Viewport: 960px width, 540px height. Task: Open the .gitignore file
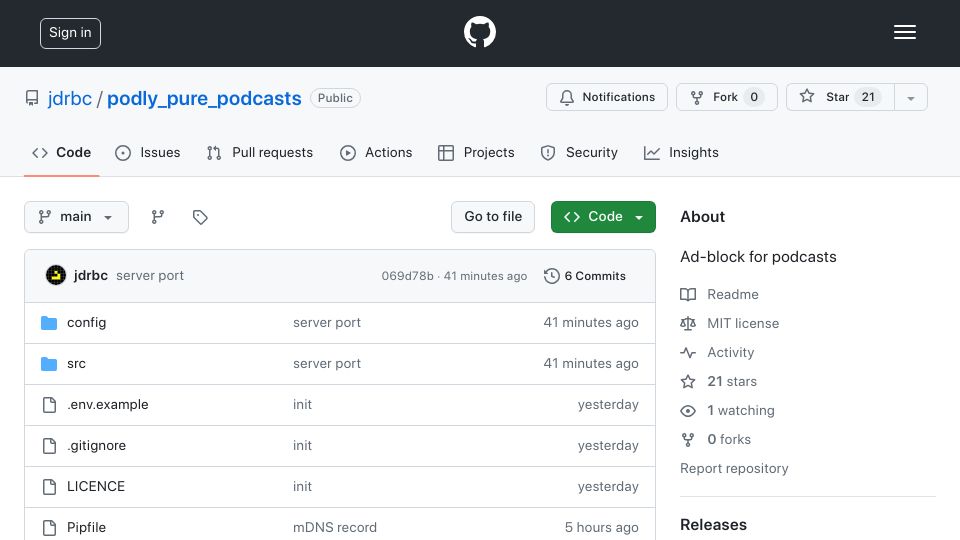pyautogui.click(x=97, y=446)
